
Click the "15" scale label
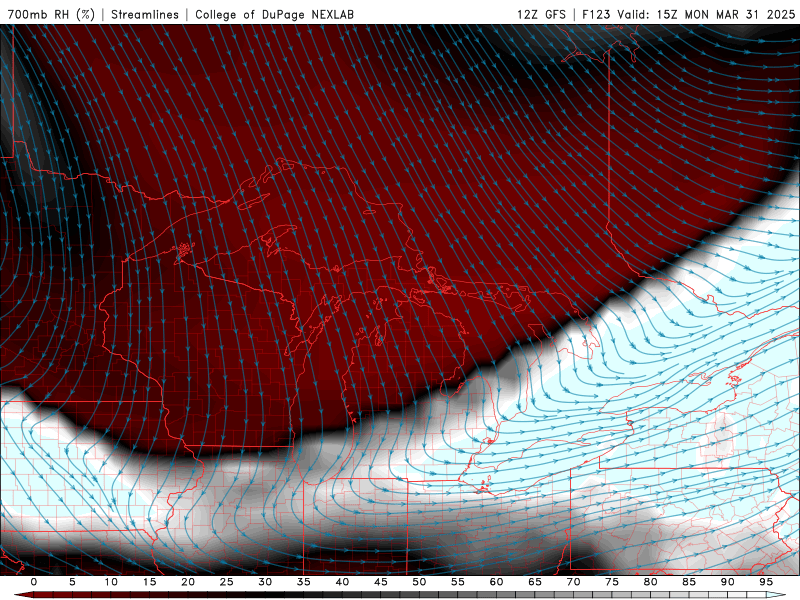(149, 582)
